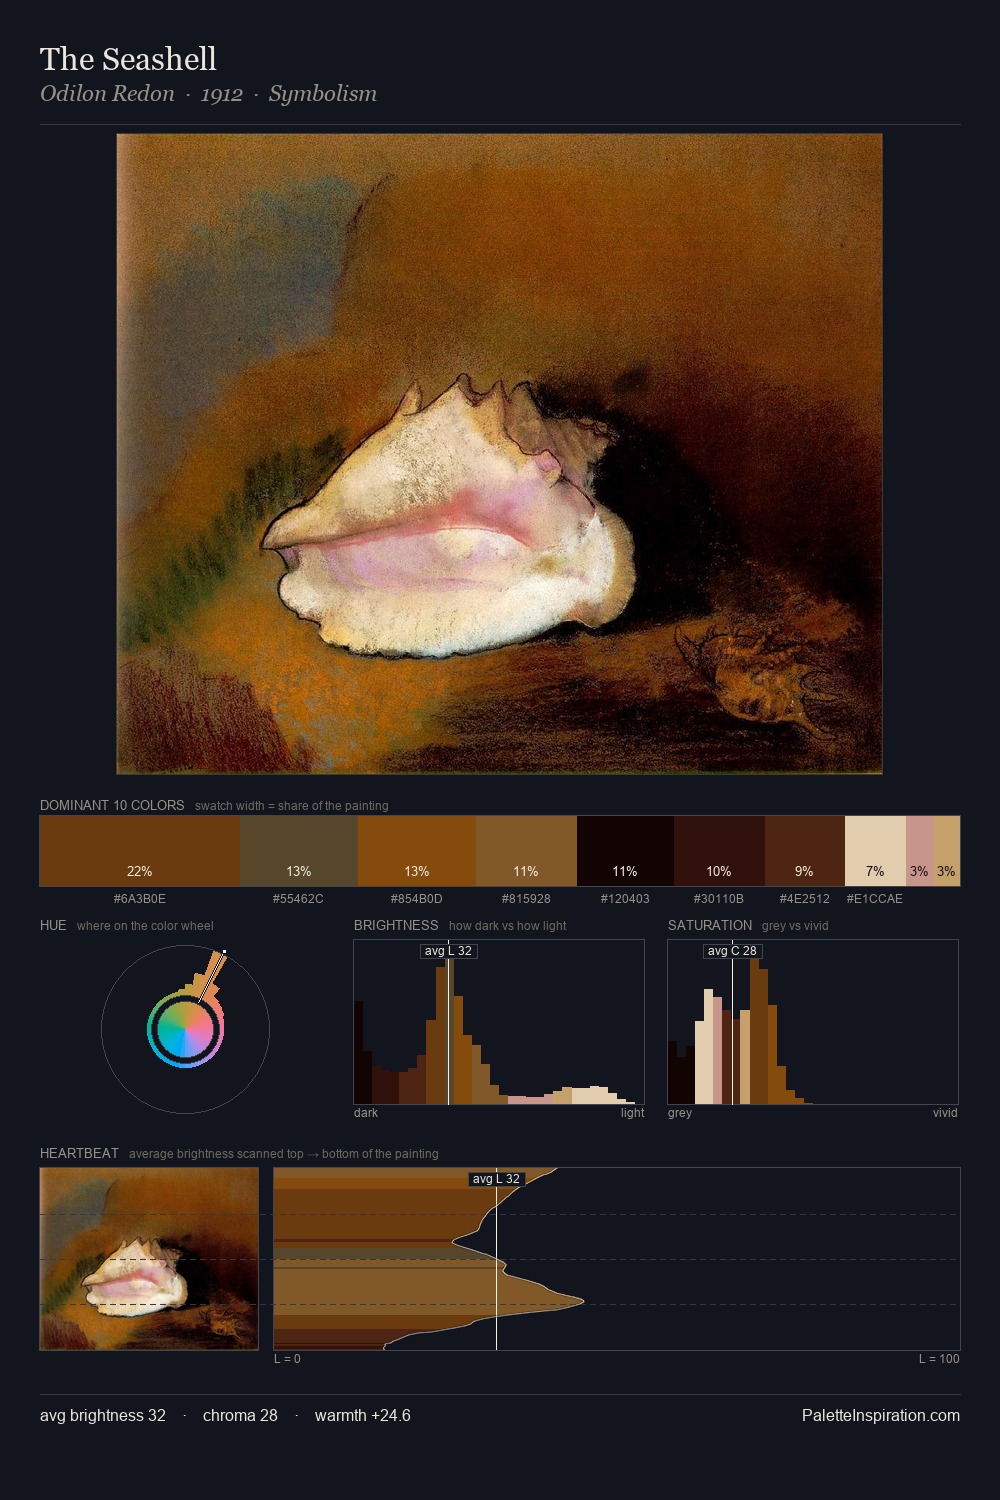Open the PaletteInspiration.com link
The image size is (1000, 1500).
coord(881,1415)
